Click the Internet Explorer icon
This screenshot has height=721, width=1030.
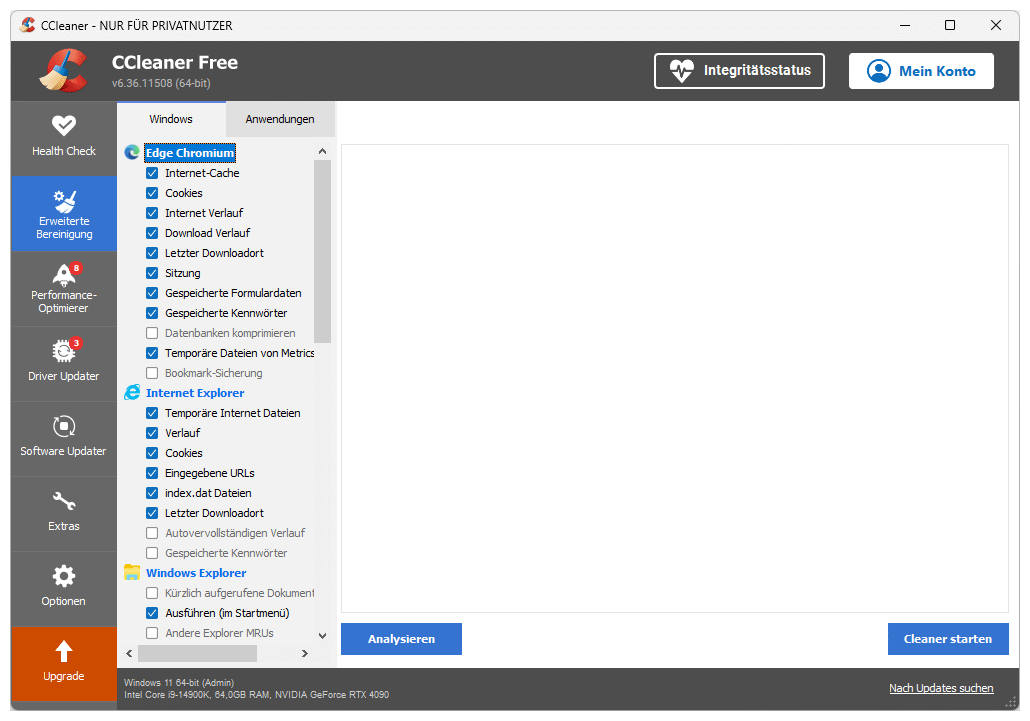(x=132, y=393)
